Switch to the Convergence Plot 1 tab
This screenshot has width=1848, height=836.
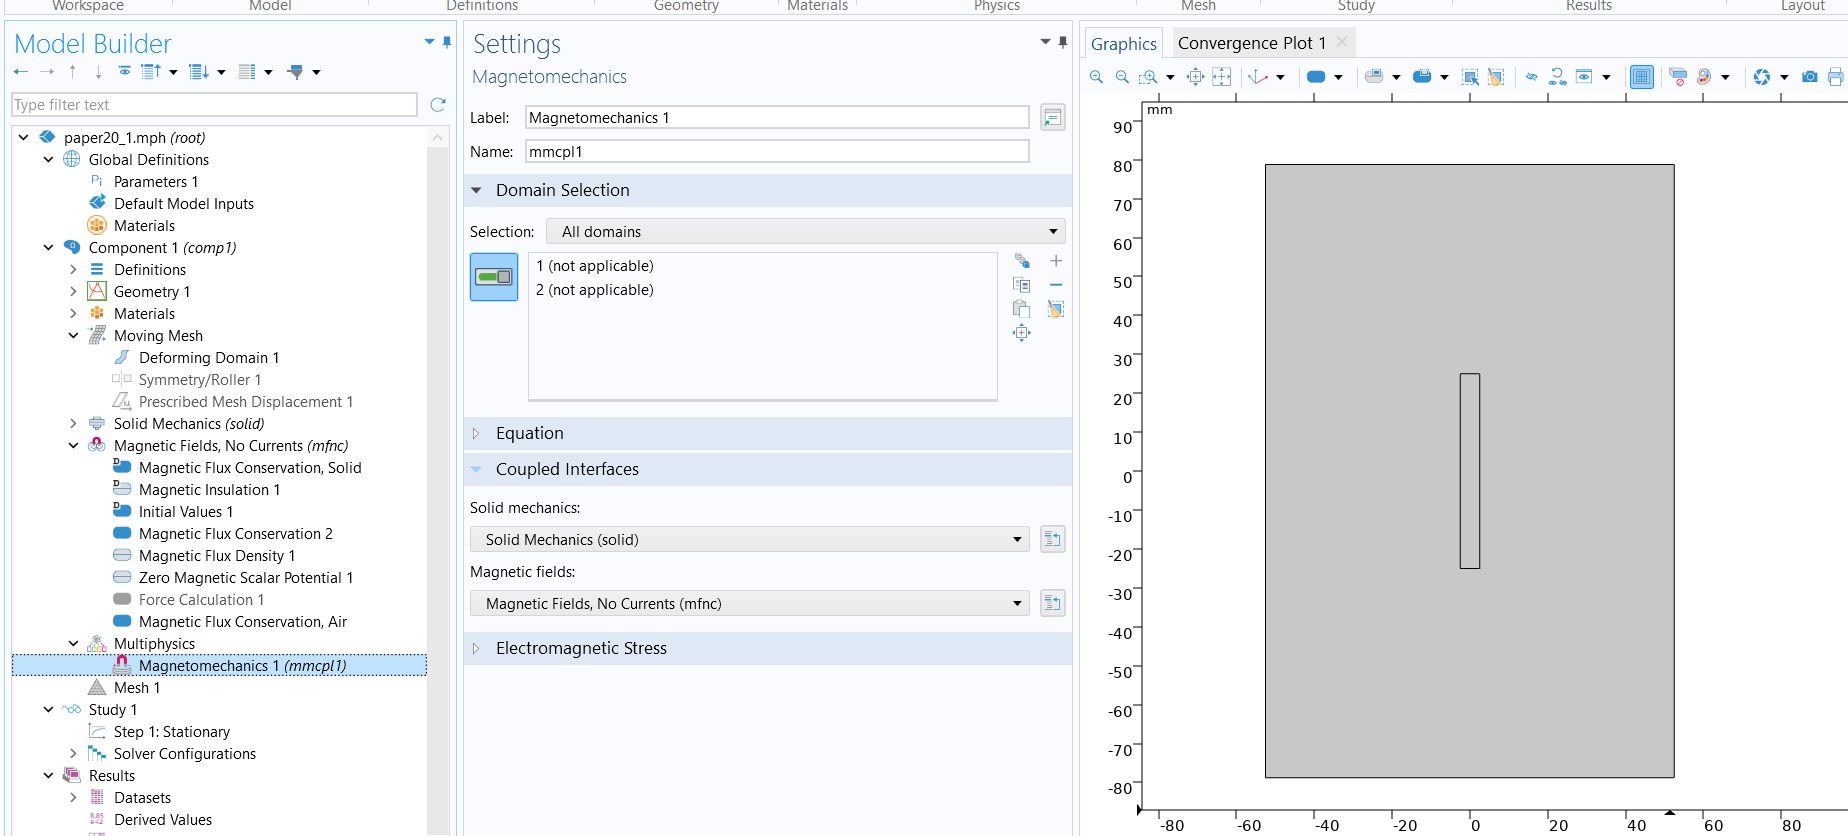pyautogui.click(x=1251, y=43)
